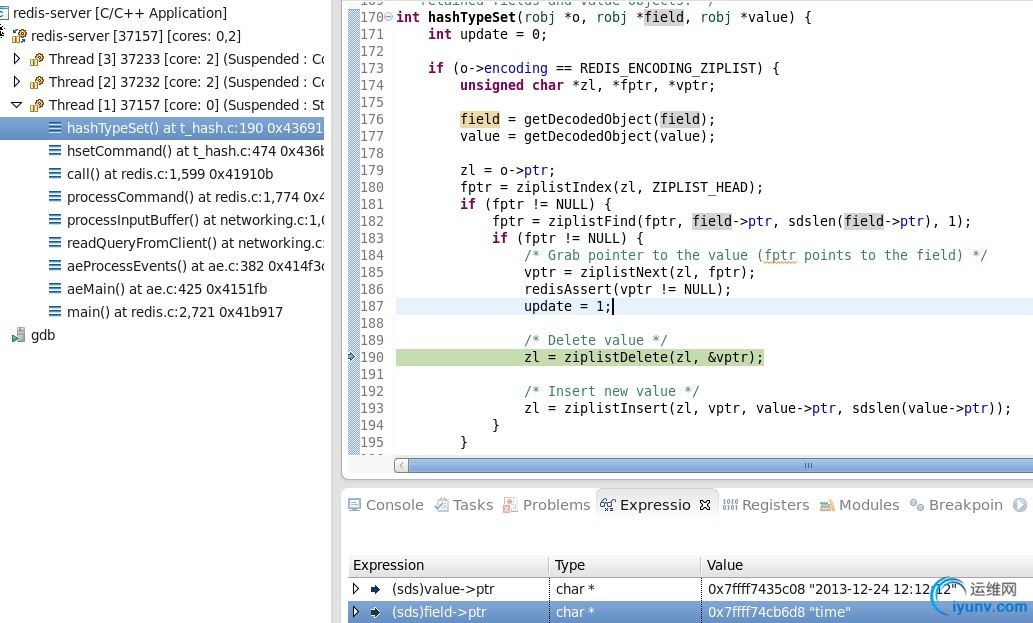Click stack frame icon beside call()
Screen dimensions: 1033x623
55,174
